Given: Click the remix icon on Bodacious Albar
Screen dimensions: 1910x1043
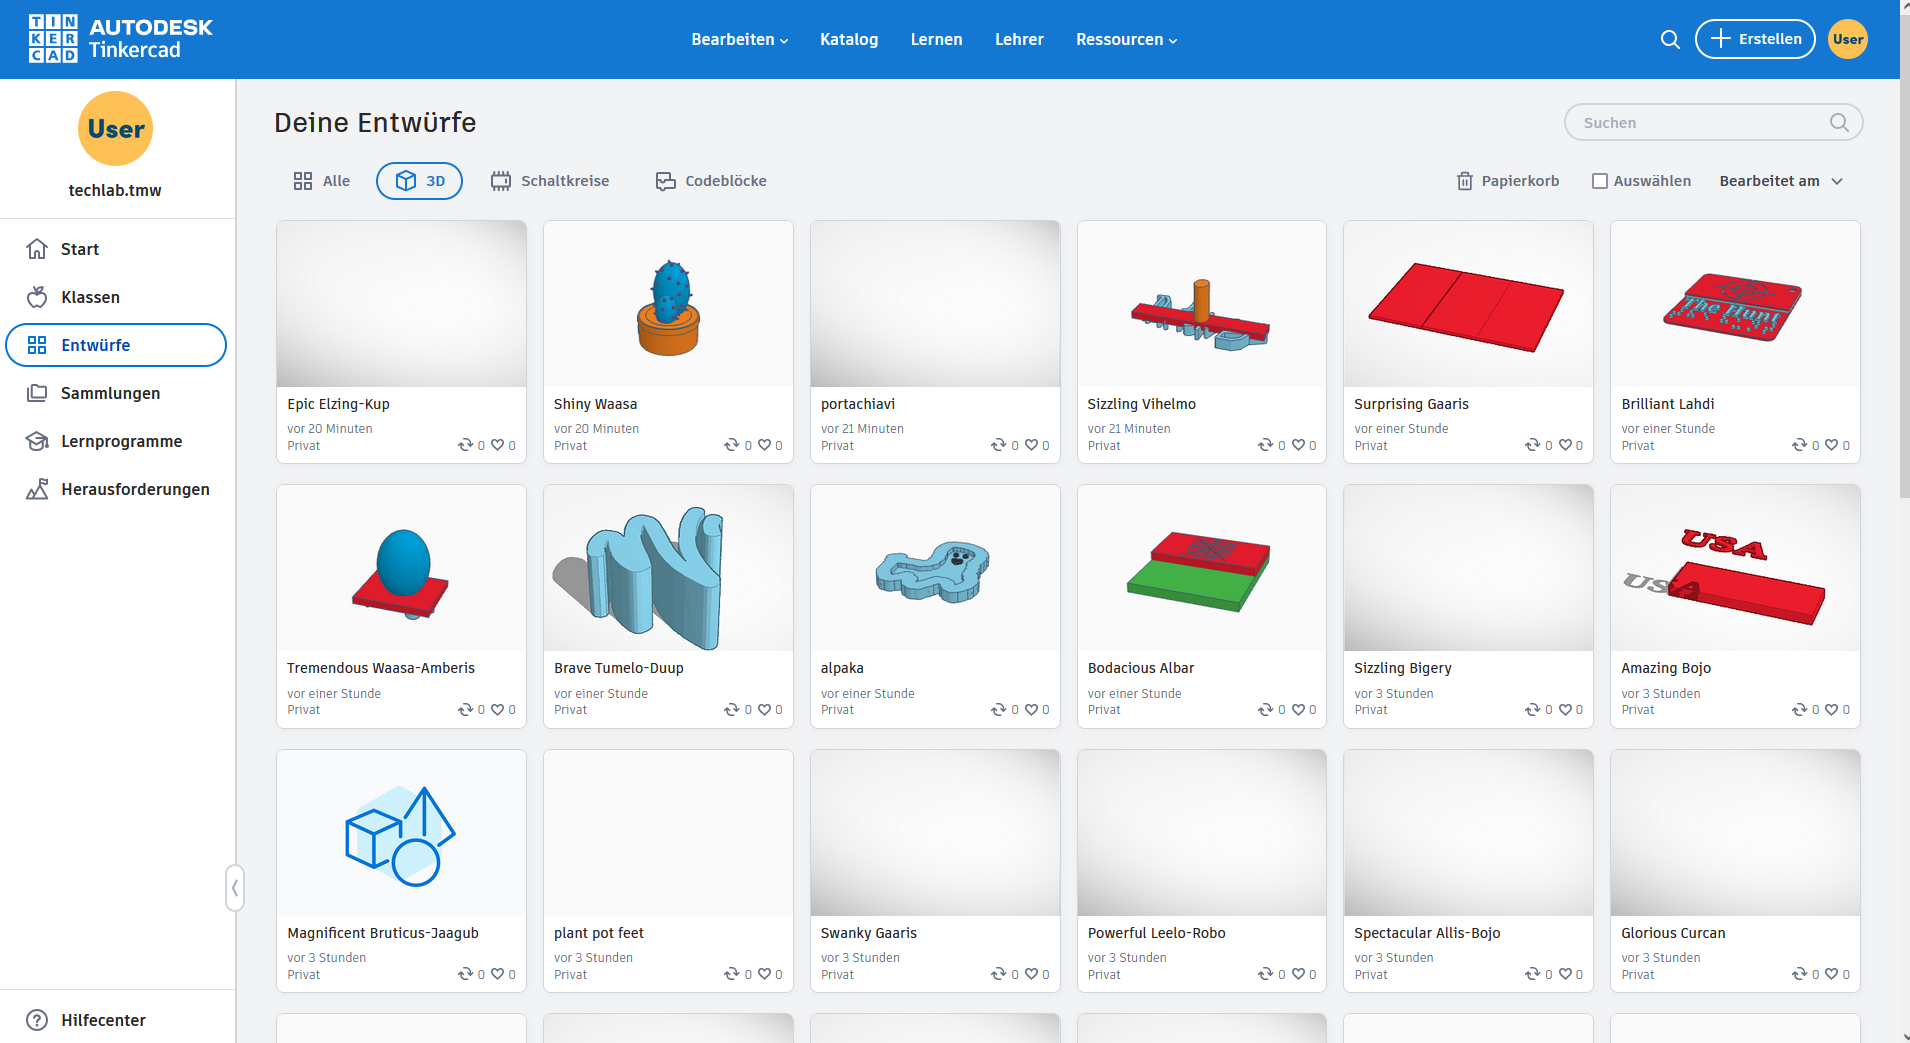Looking at the screenshot, I should coord(1265,710).
